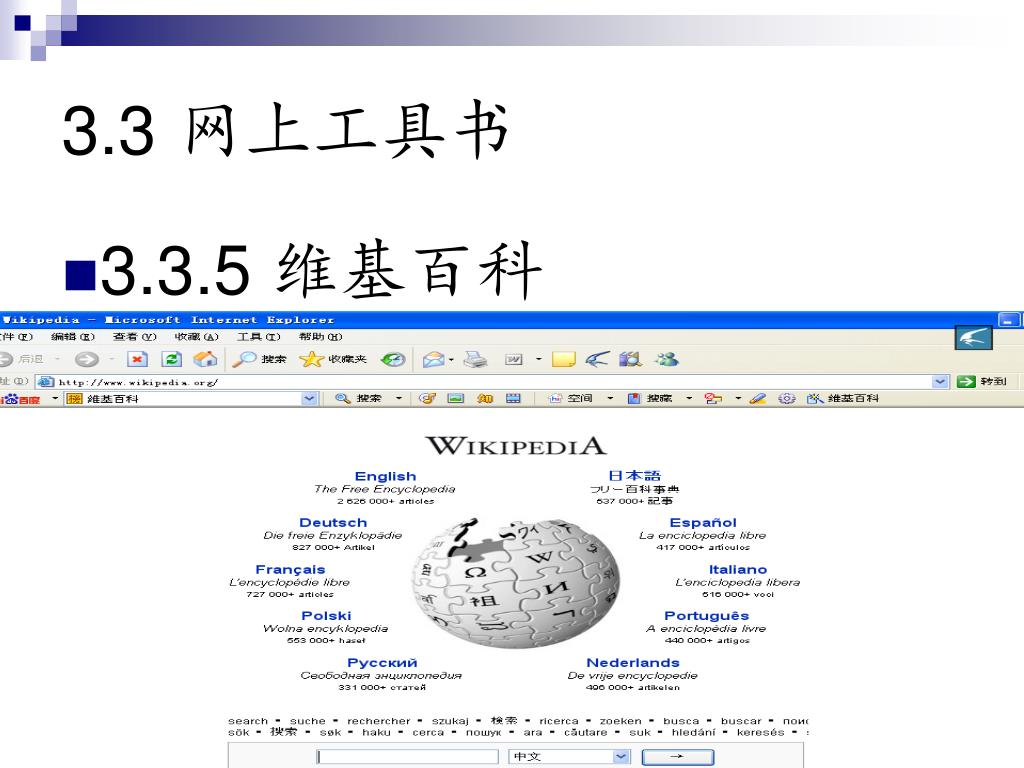The image size is (1024, 768).
Task: Click the Forward arrow button
Action: coord(87,359)
